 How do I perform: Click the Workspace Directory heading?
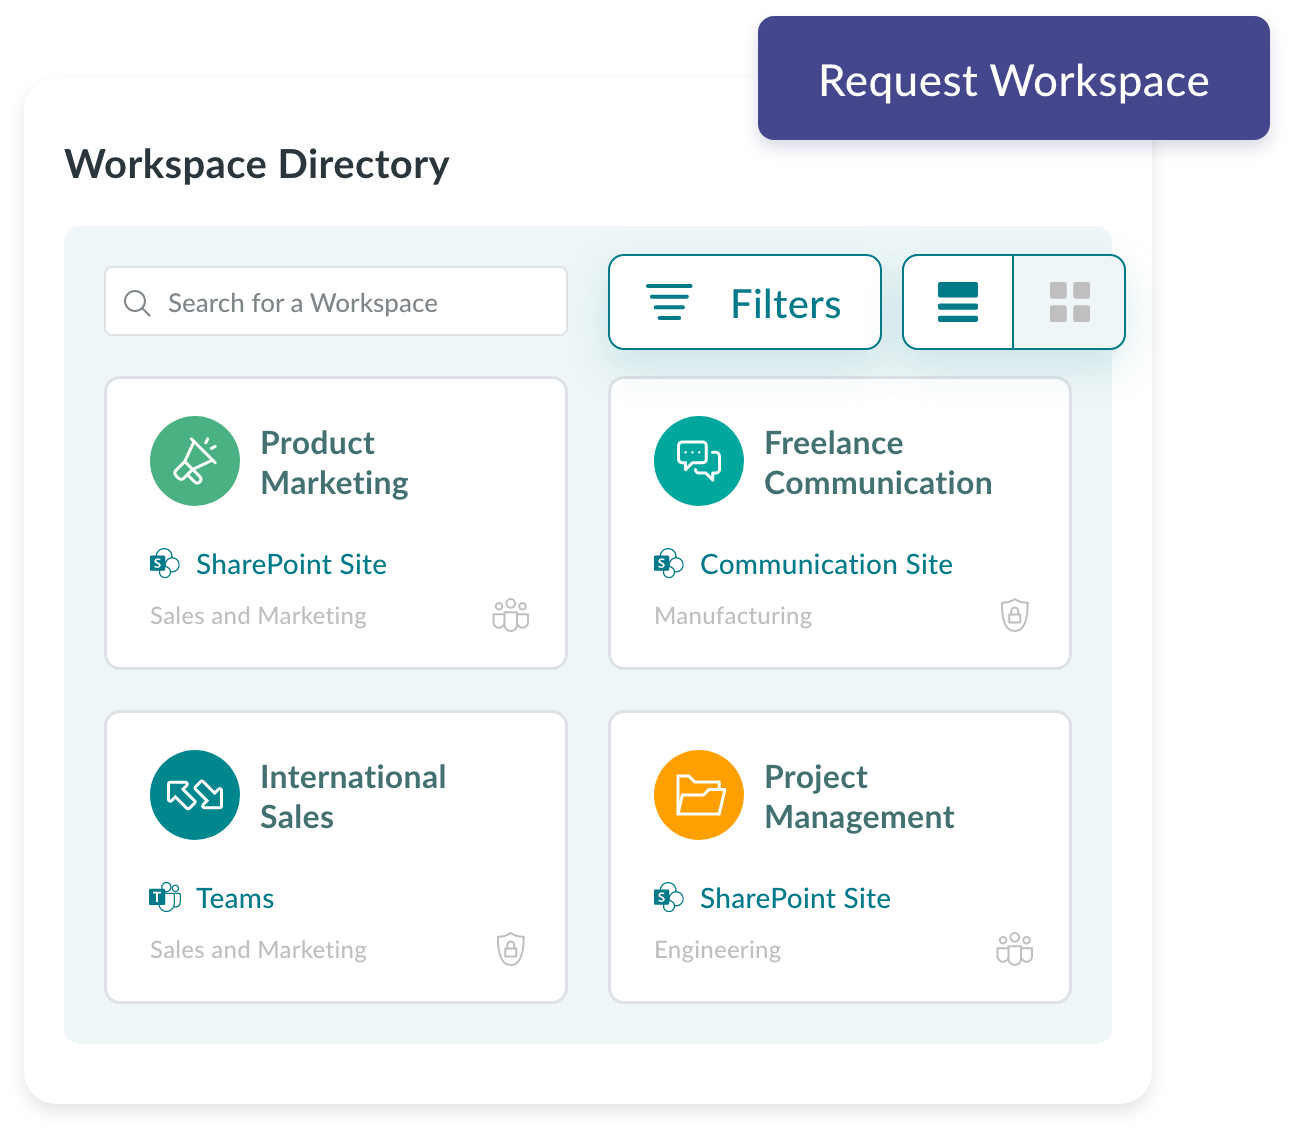pos(256,164)
